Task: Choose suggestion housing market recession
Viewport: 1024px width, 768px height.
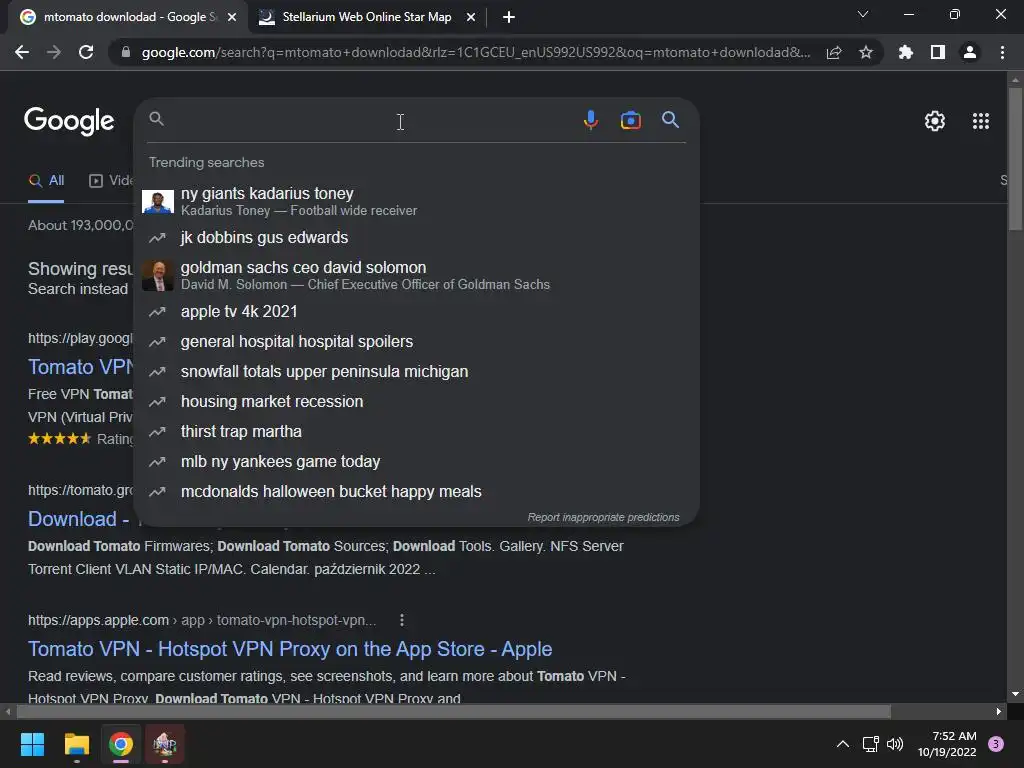Action: (417, 402)
